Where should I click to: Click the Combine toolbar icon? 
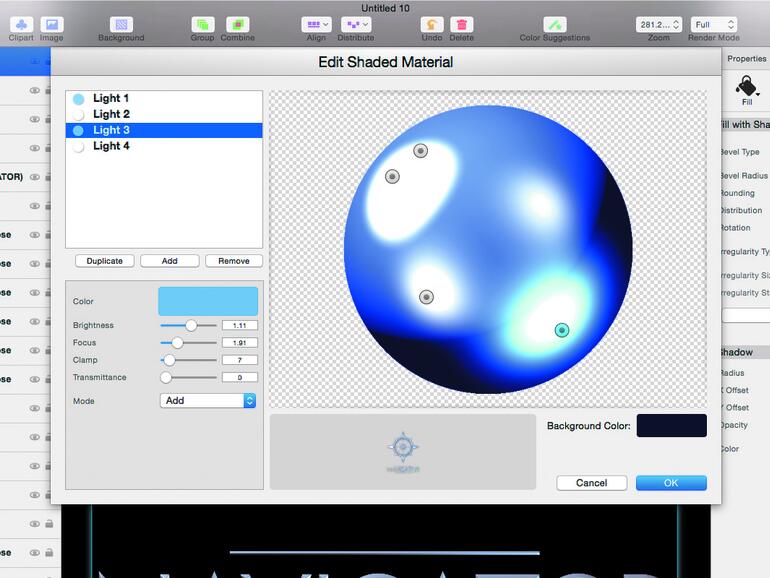coord(238,25)
